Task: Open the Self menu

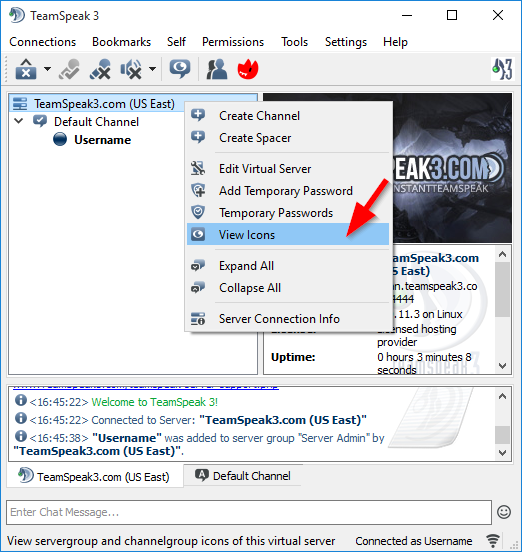Action: (x=176, y=42)
